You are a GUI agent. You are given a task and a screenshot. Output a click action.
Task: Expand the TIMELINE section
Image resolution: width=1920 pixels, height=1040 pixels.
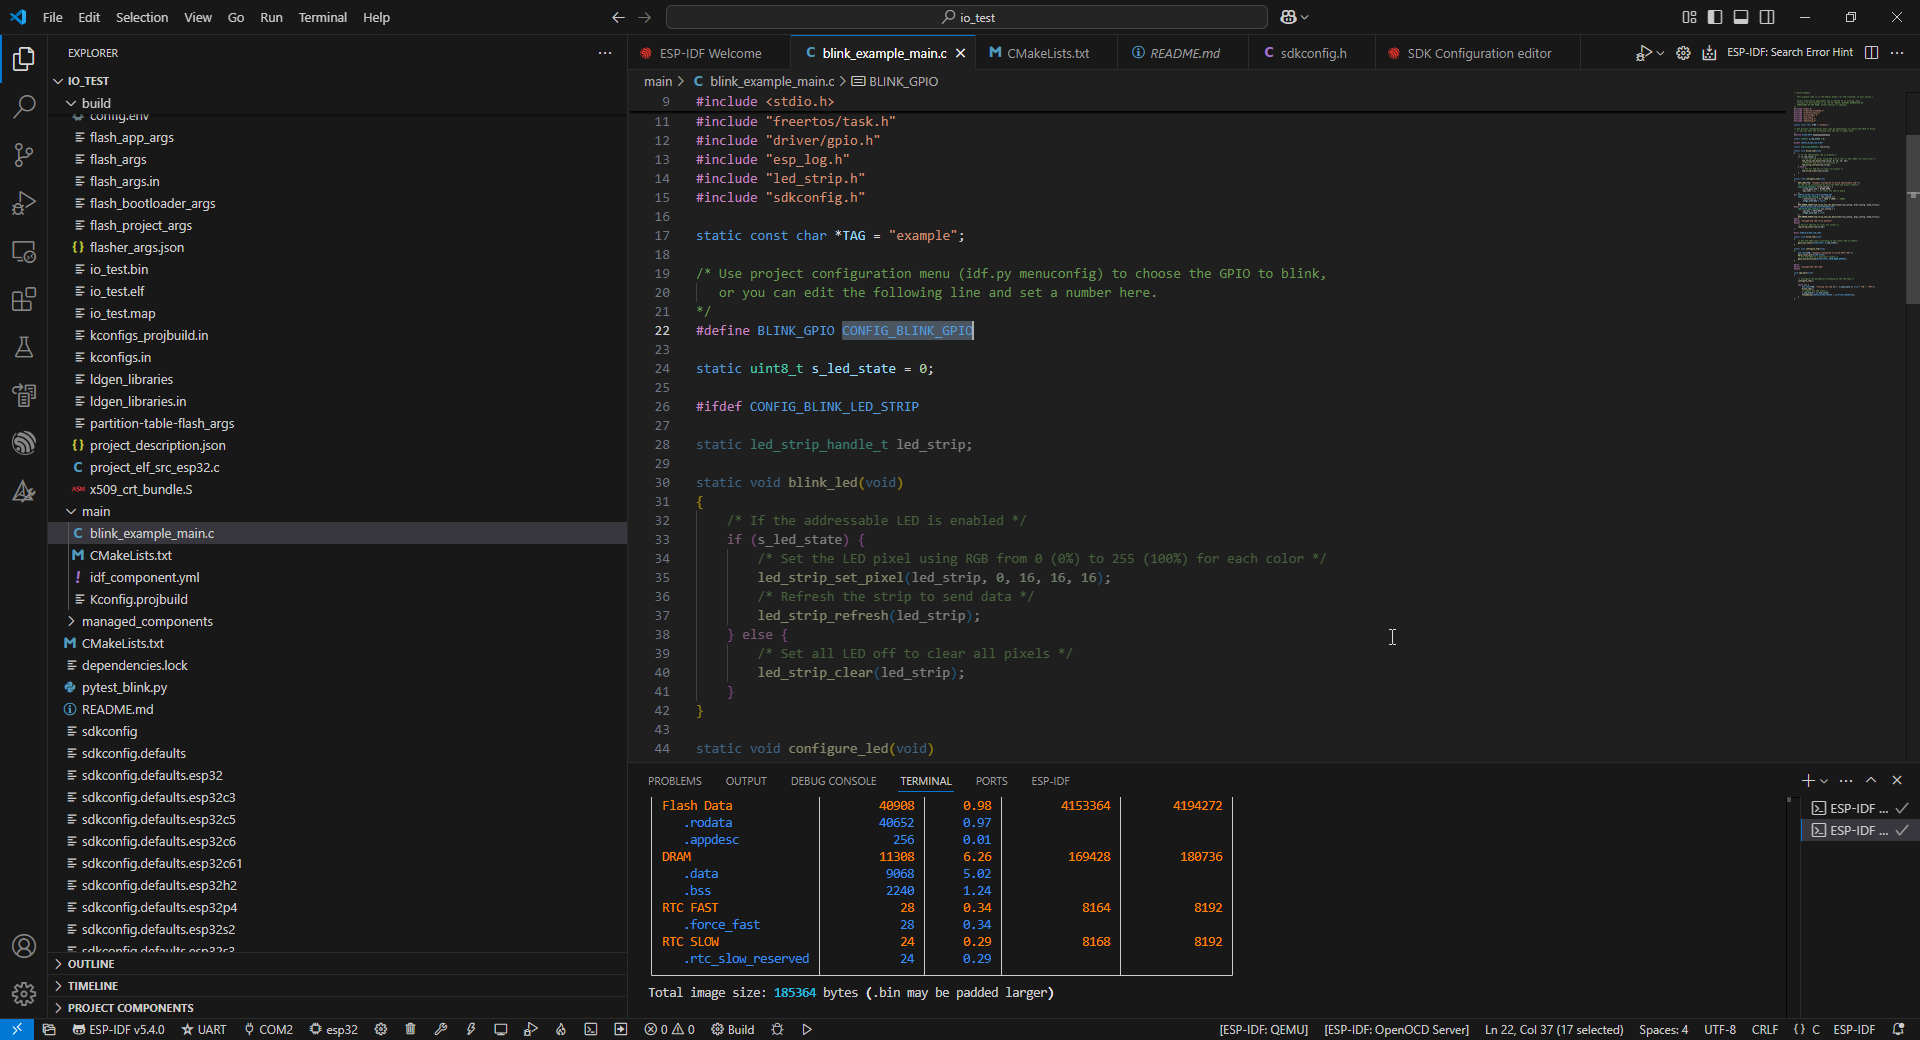click(339, 986)
